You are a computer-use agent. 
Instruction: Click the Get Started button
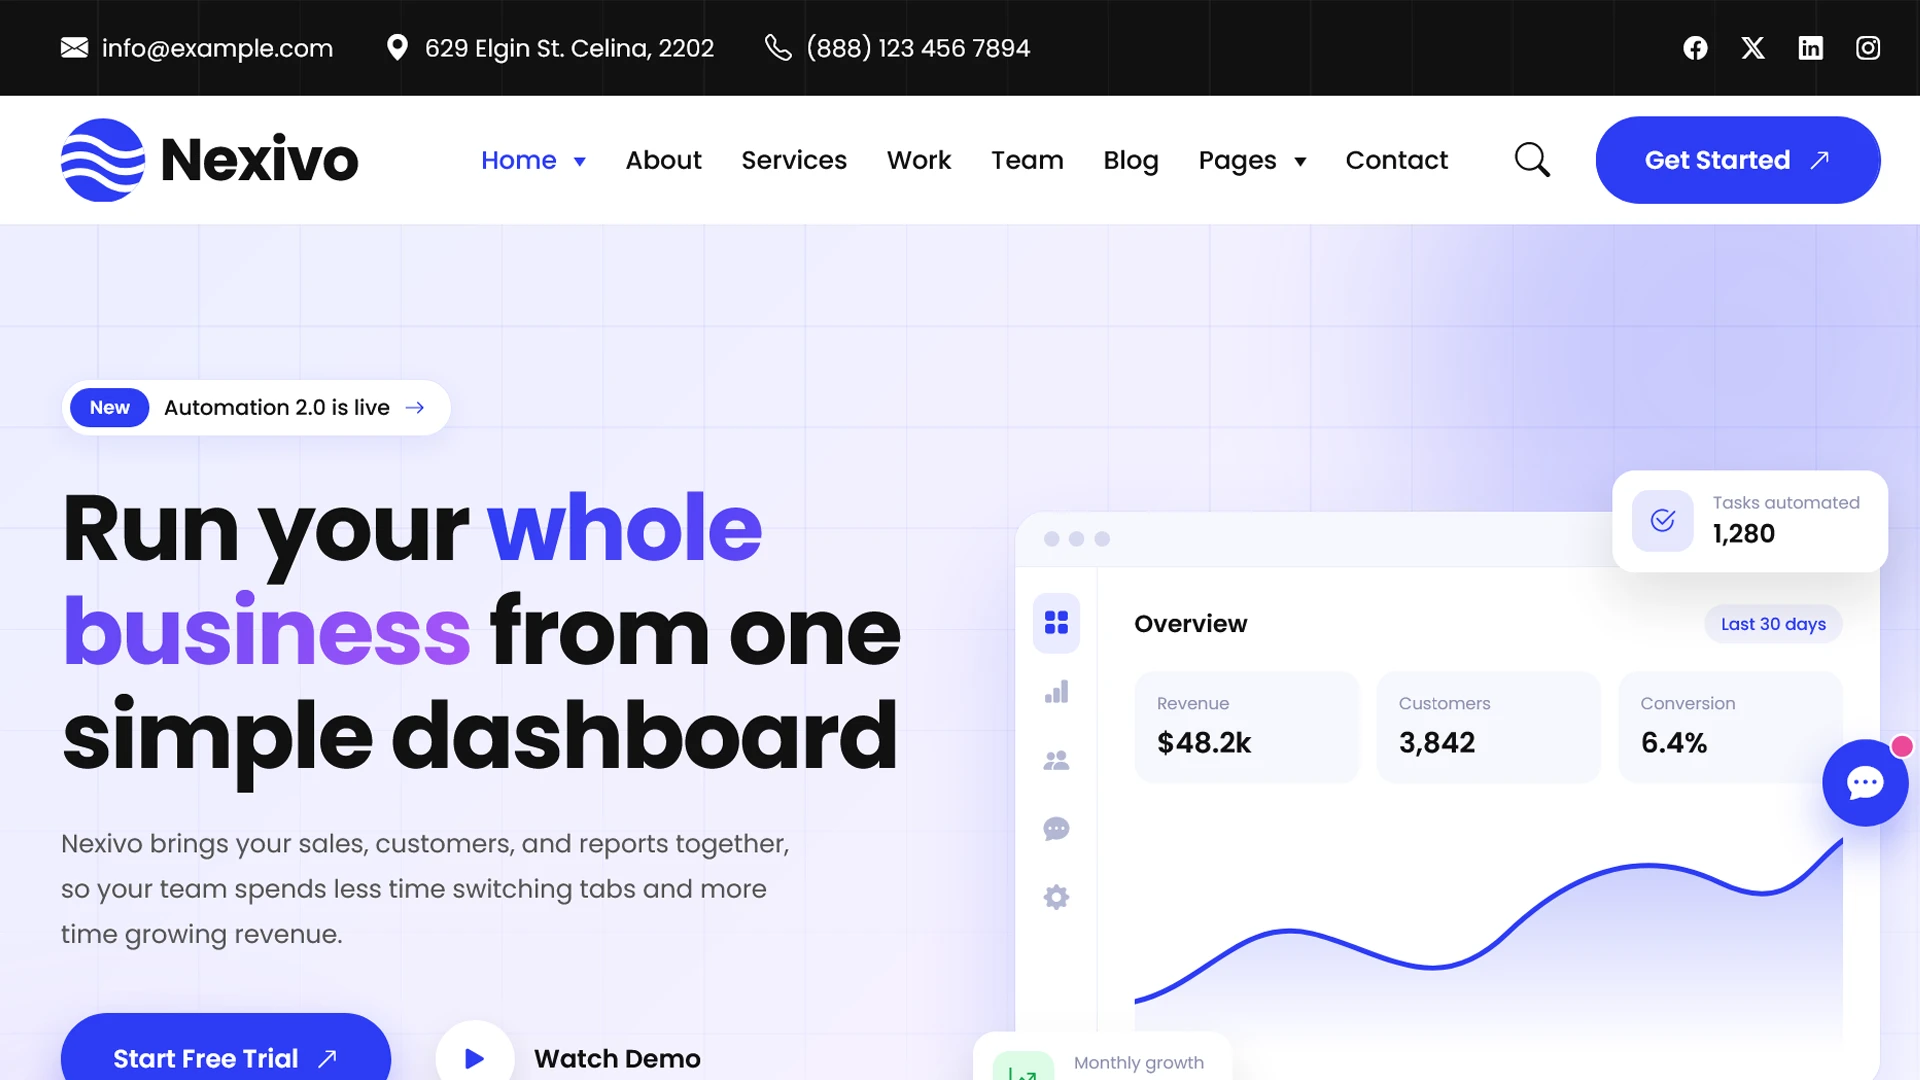1738,160
